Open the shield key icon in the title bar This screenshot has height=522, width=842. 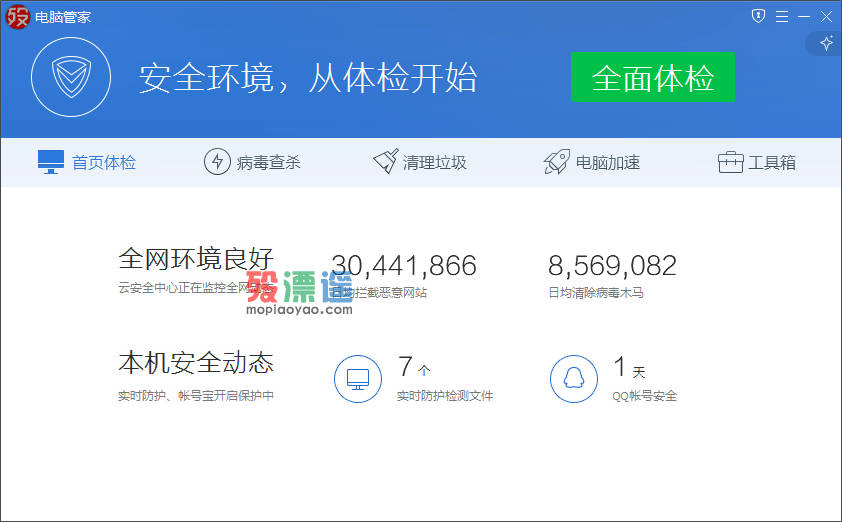[758, 16]
